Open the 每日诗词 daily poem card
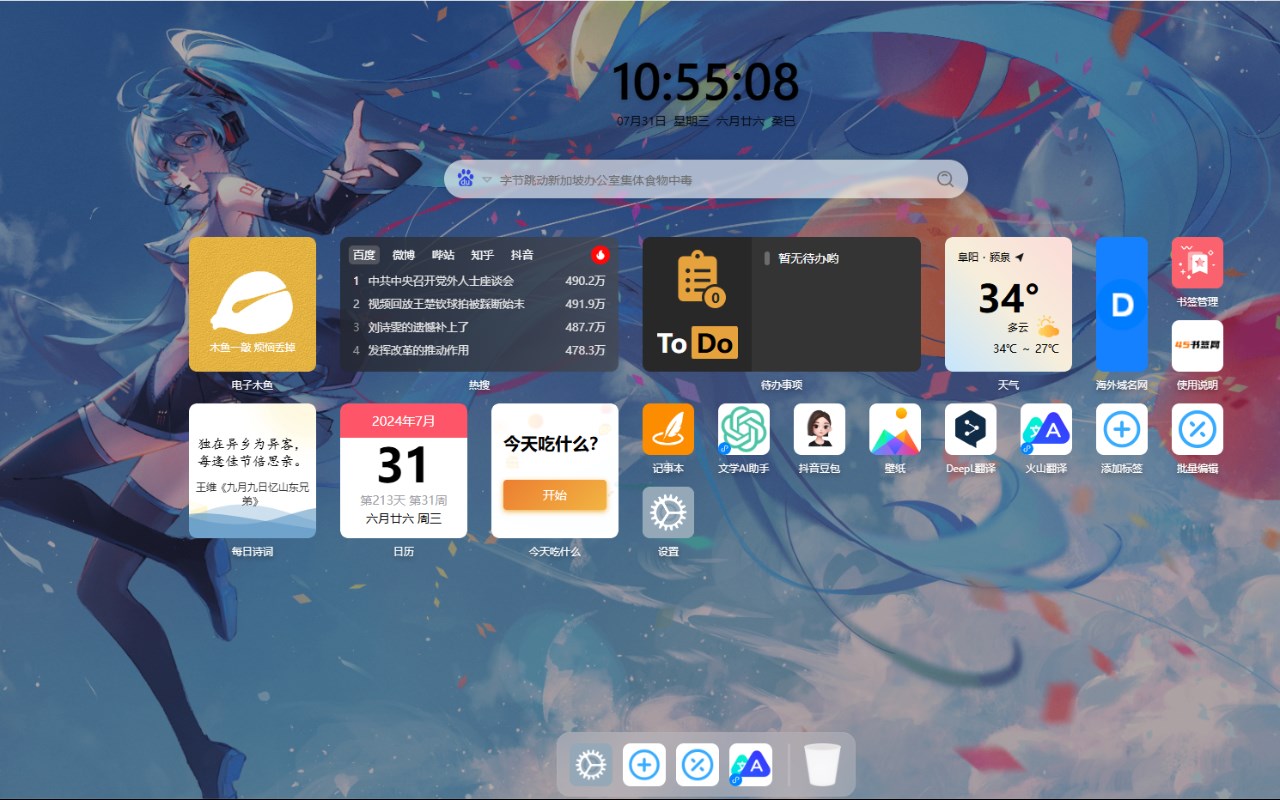 (252, 471)
